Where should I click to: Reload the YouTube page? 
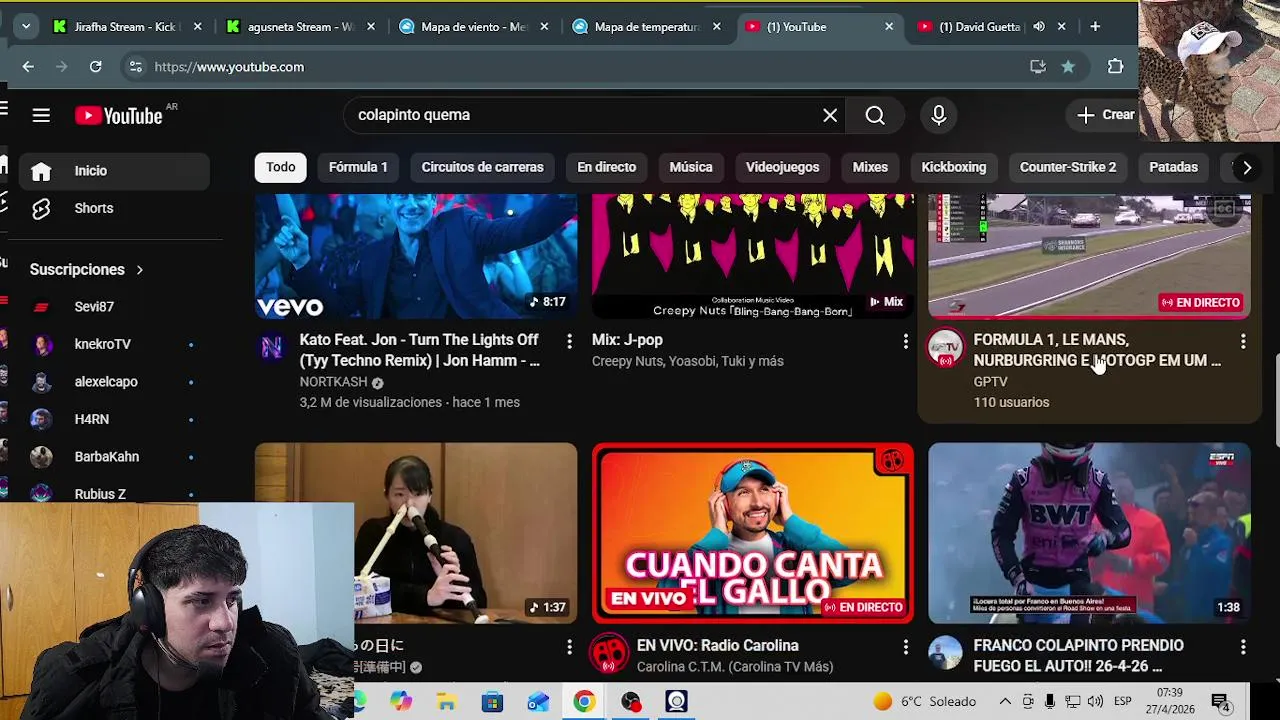pos(95,67)
